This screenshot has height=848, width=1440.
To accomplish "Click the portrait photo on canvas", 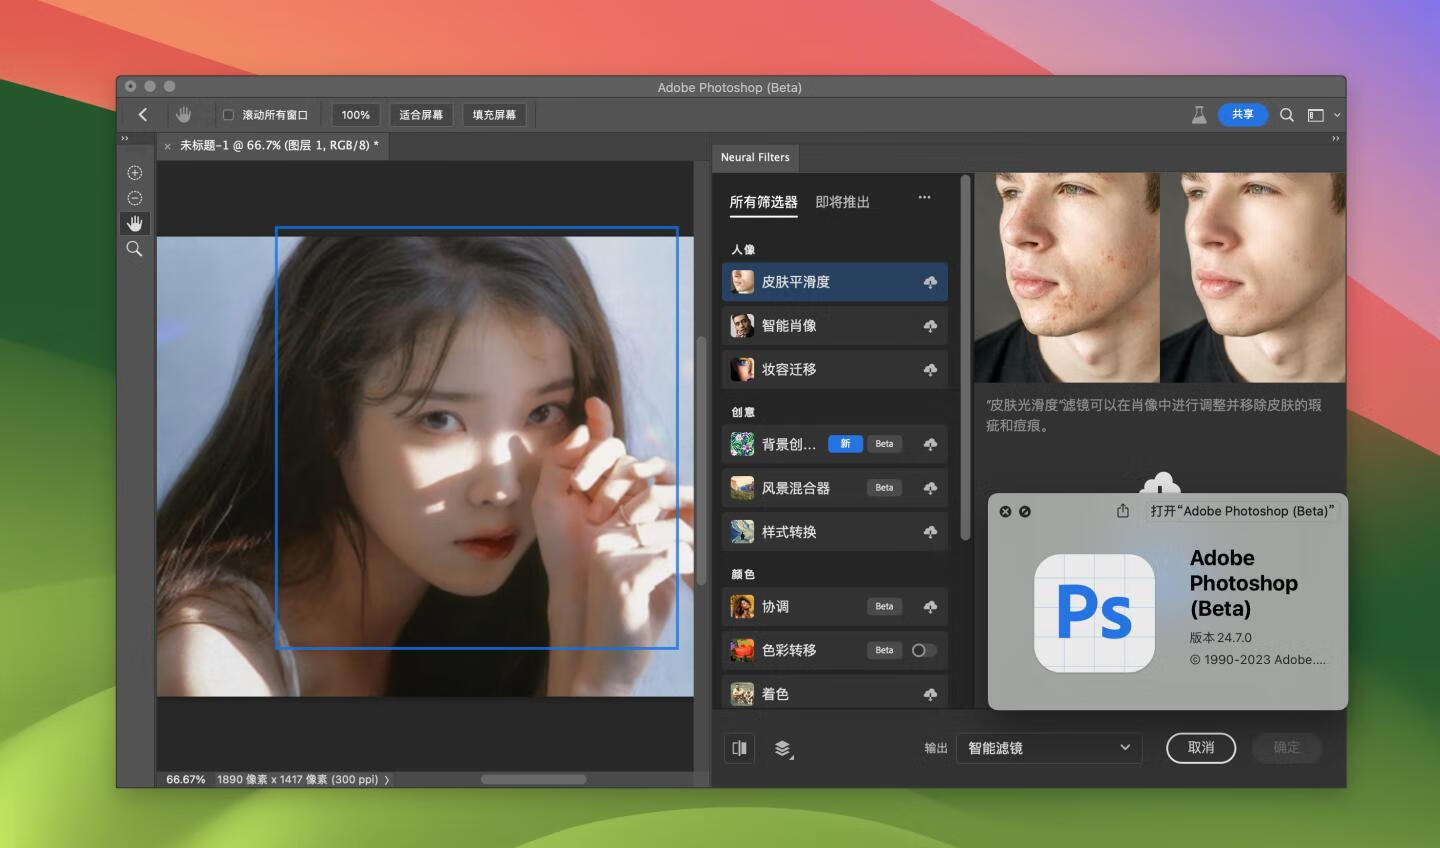I will [425, 466].
